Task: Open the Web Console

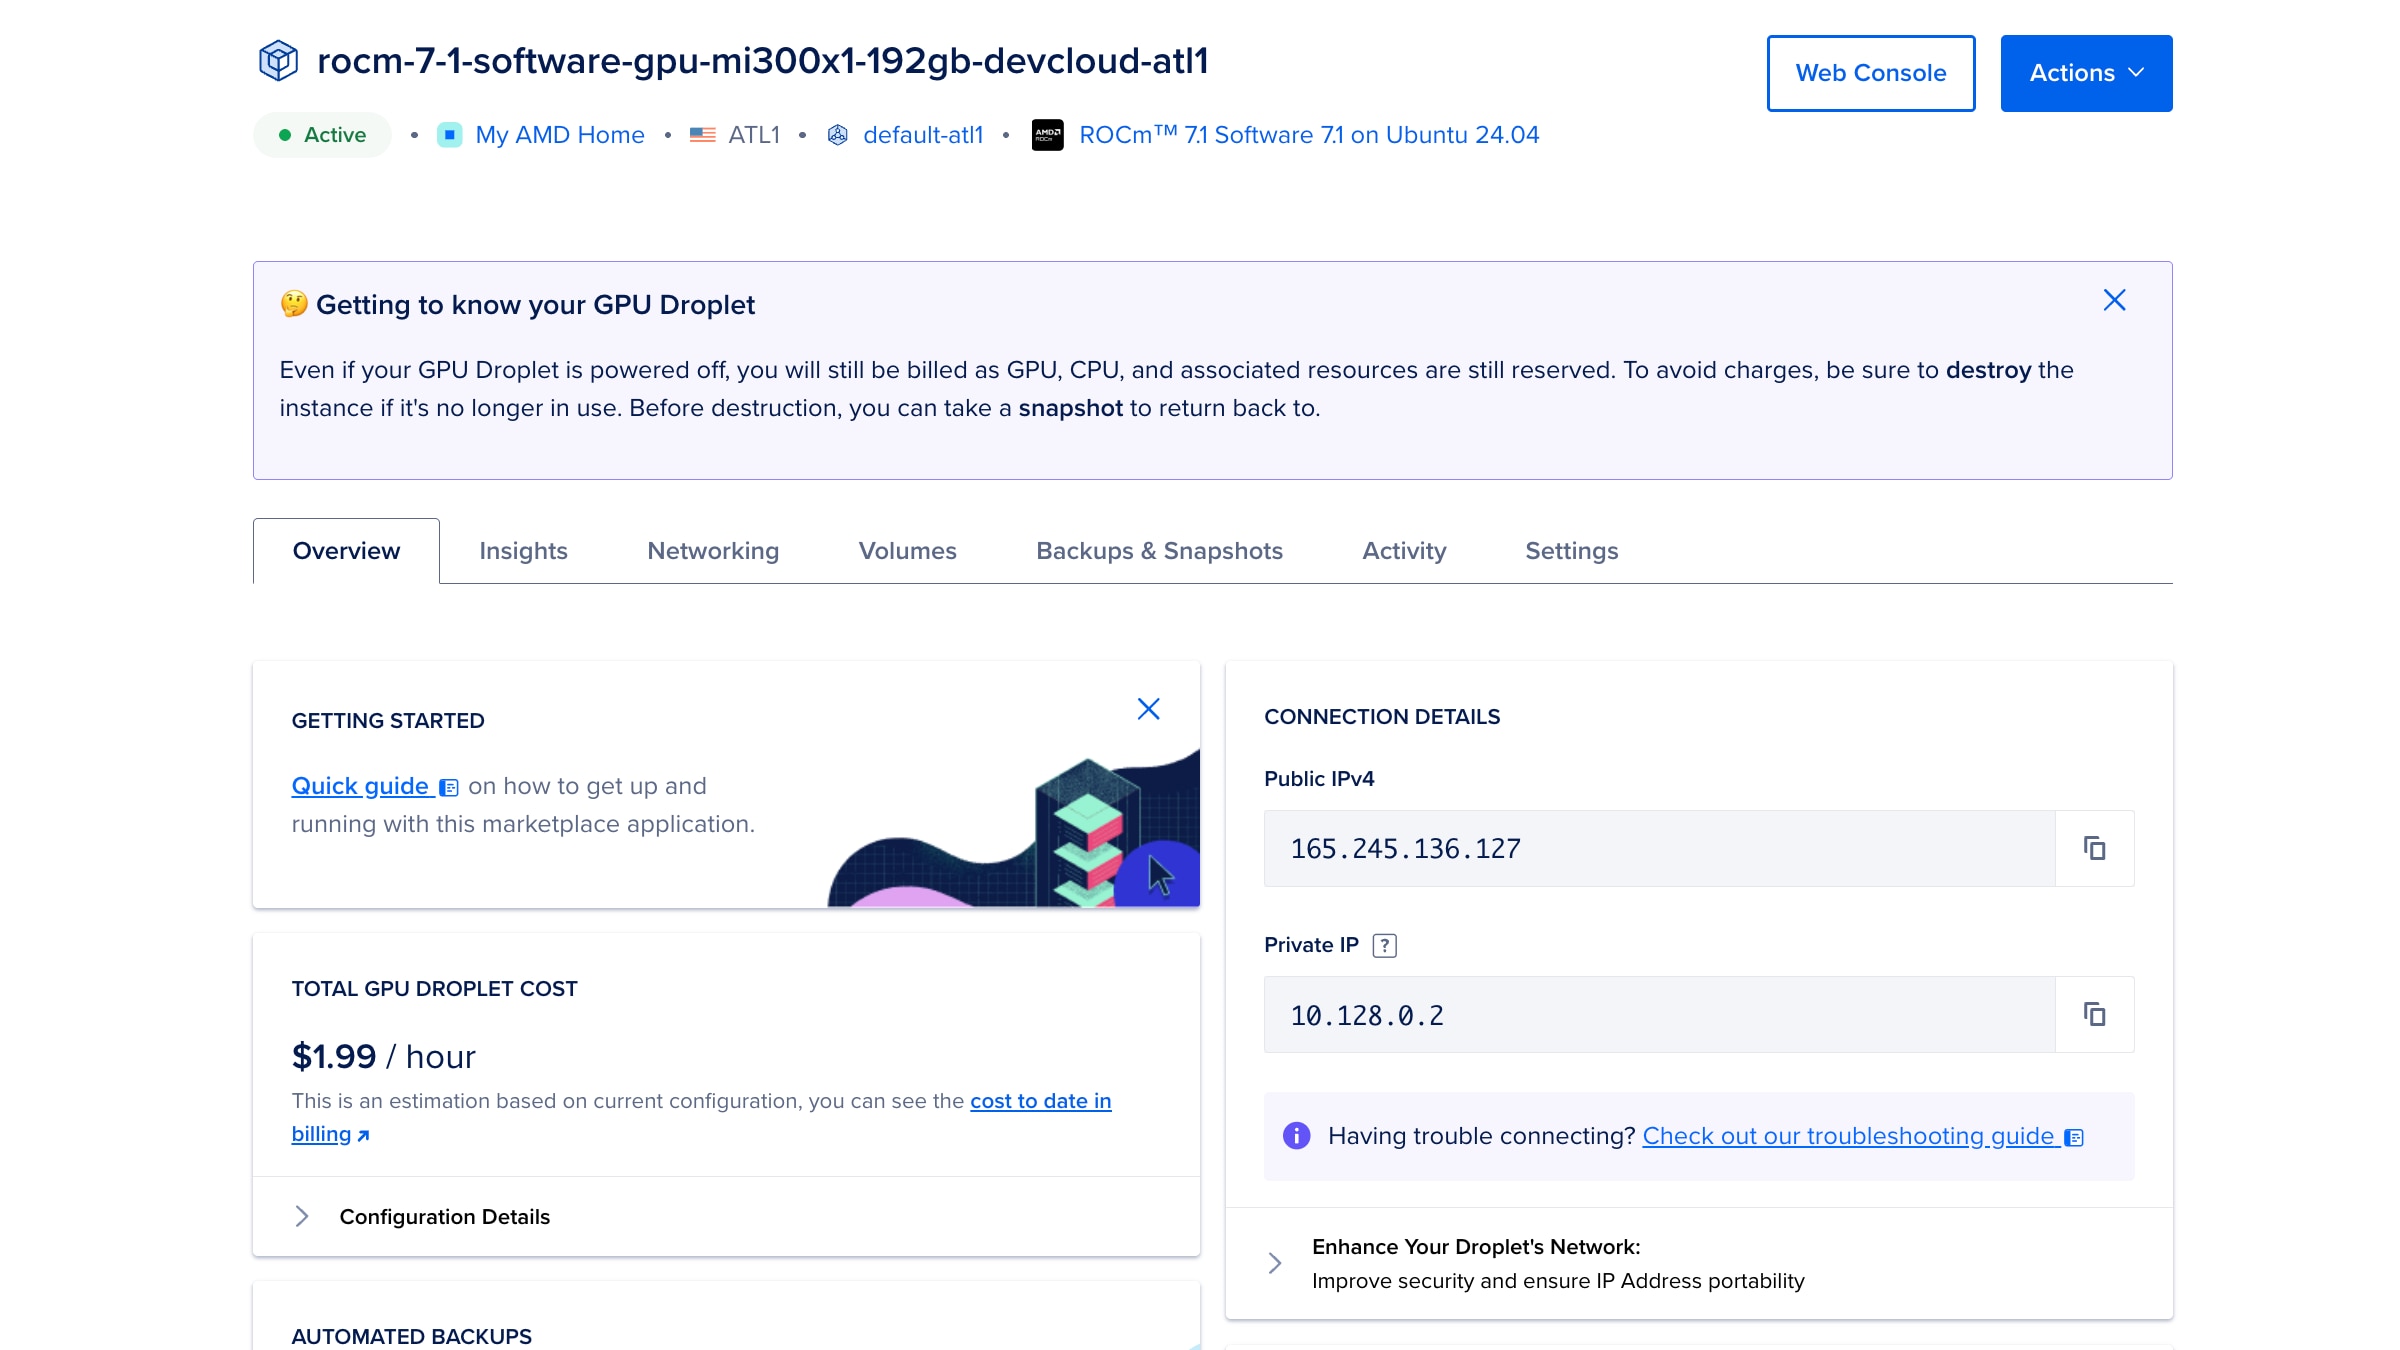Action: [1870, 73]
